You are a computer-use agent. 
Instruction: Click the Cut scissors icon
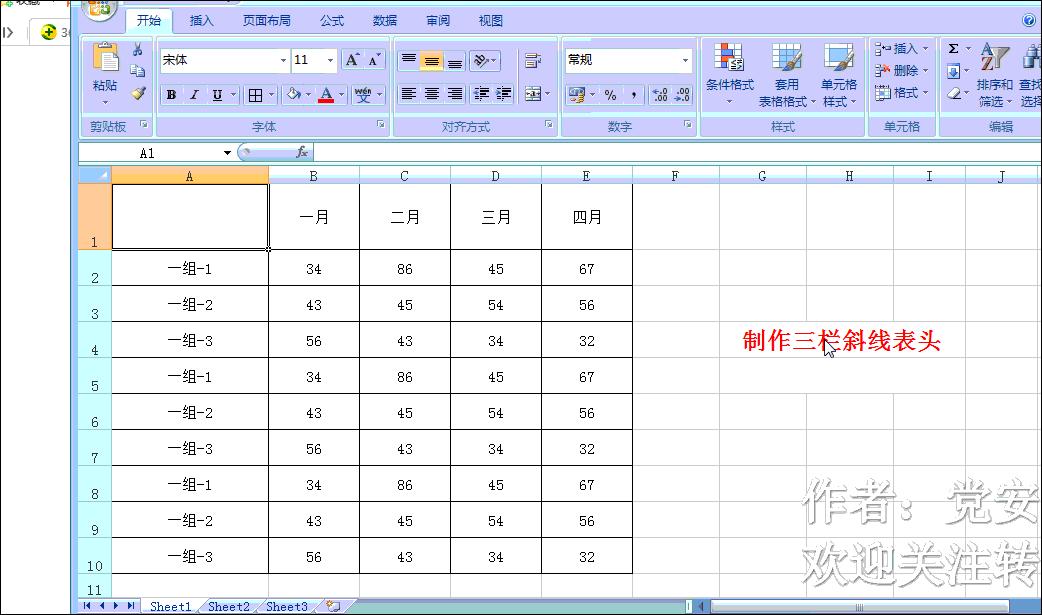(x=138, y=51)
